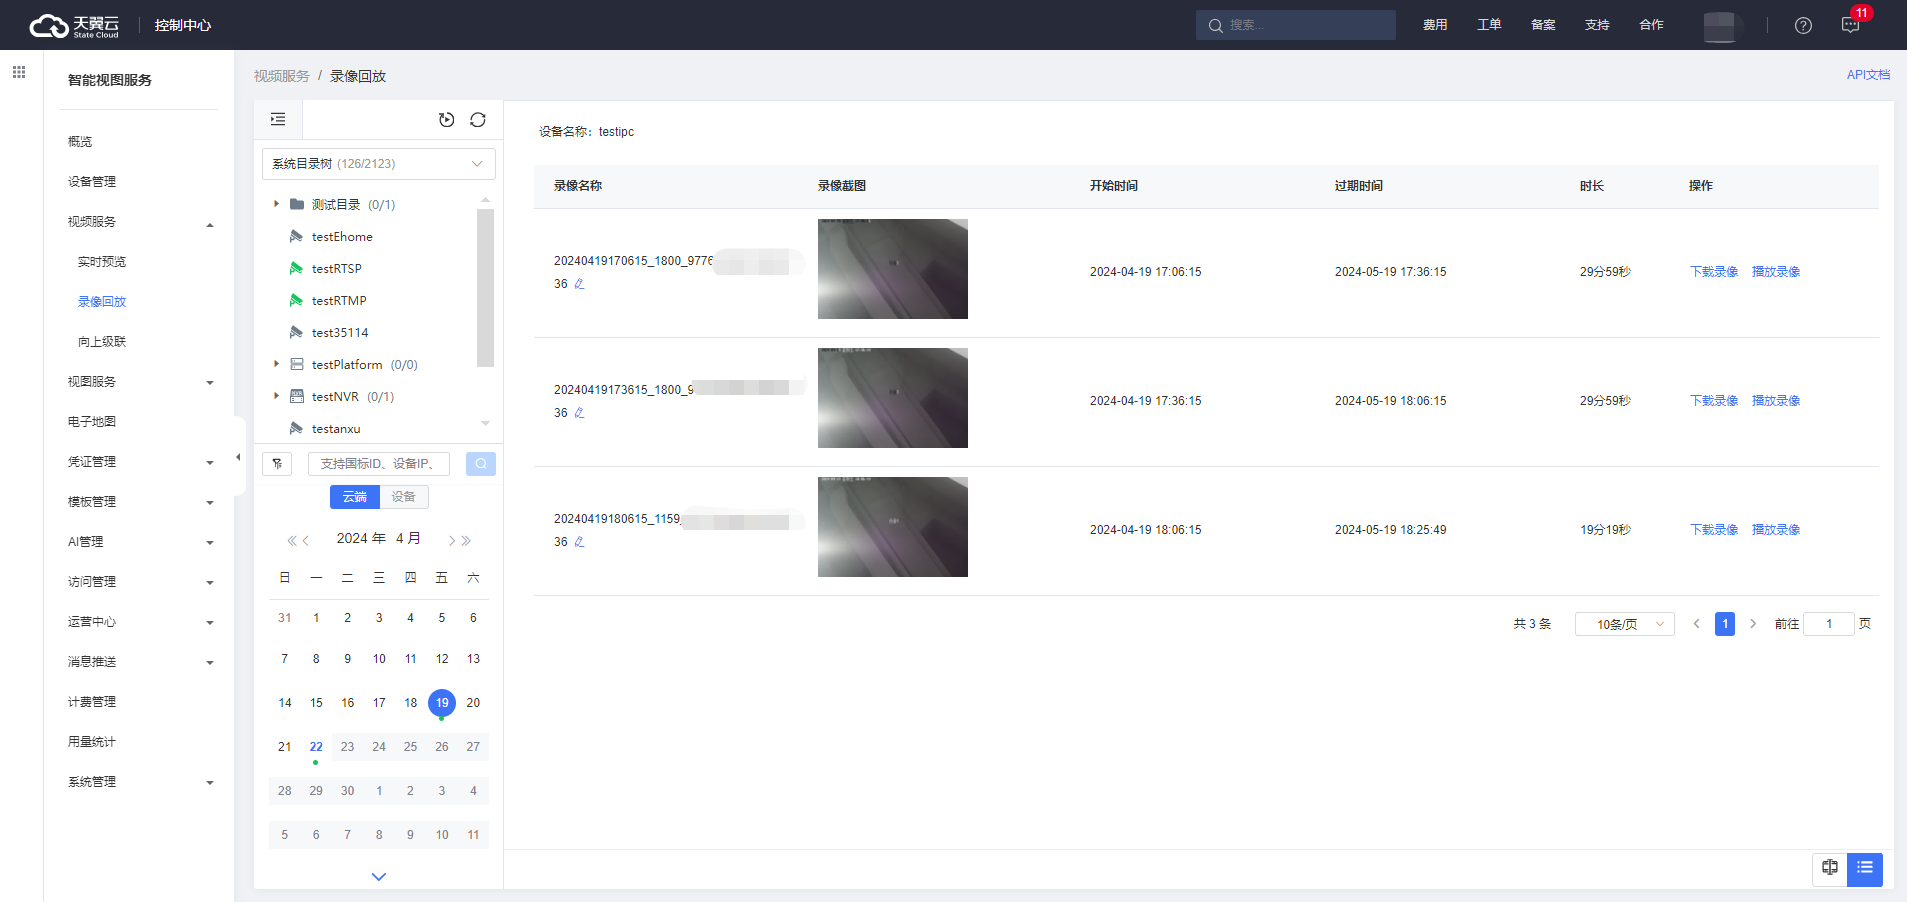This screenshot has width=1907, height=902.
Task: Open 费用 in top navigation
Action: click(1435, 25)
